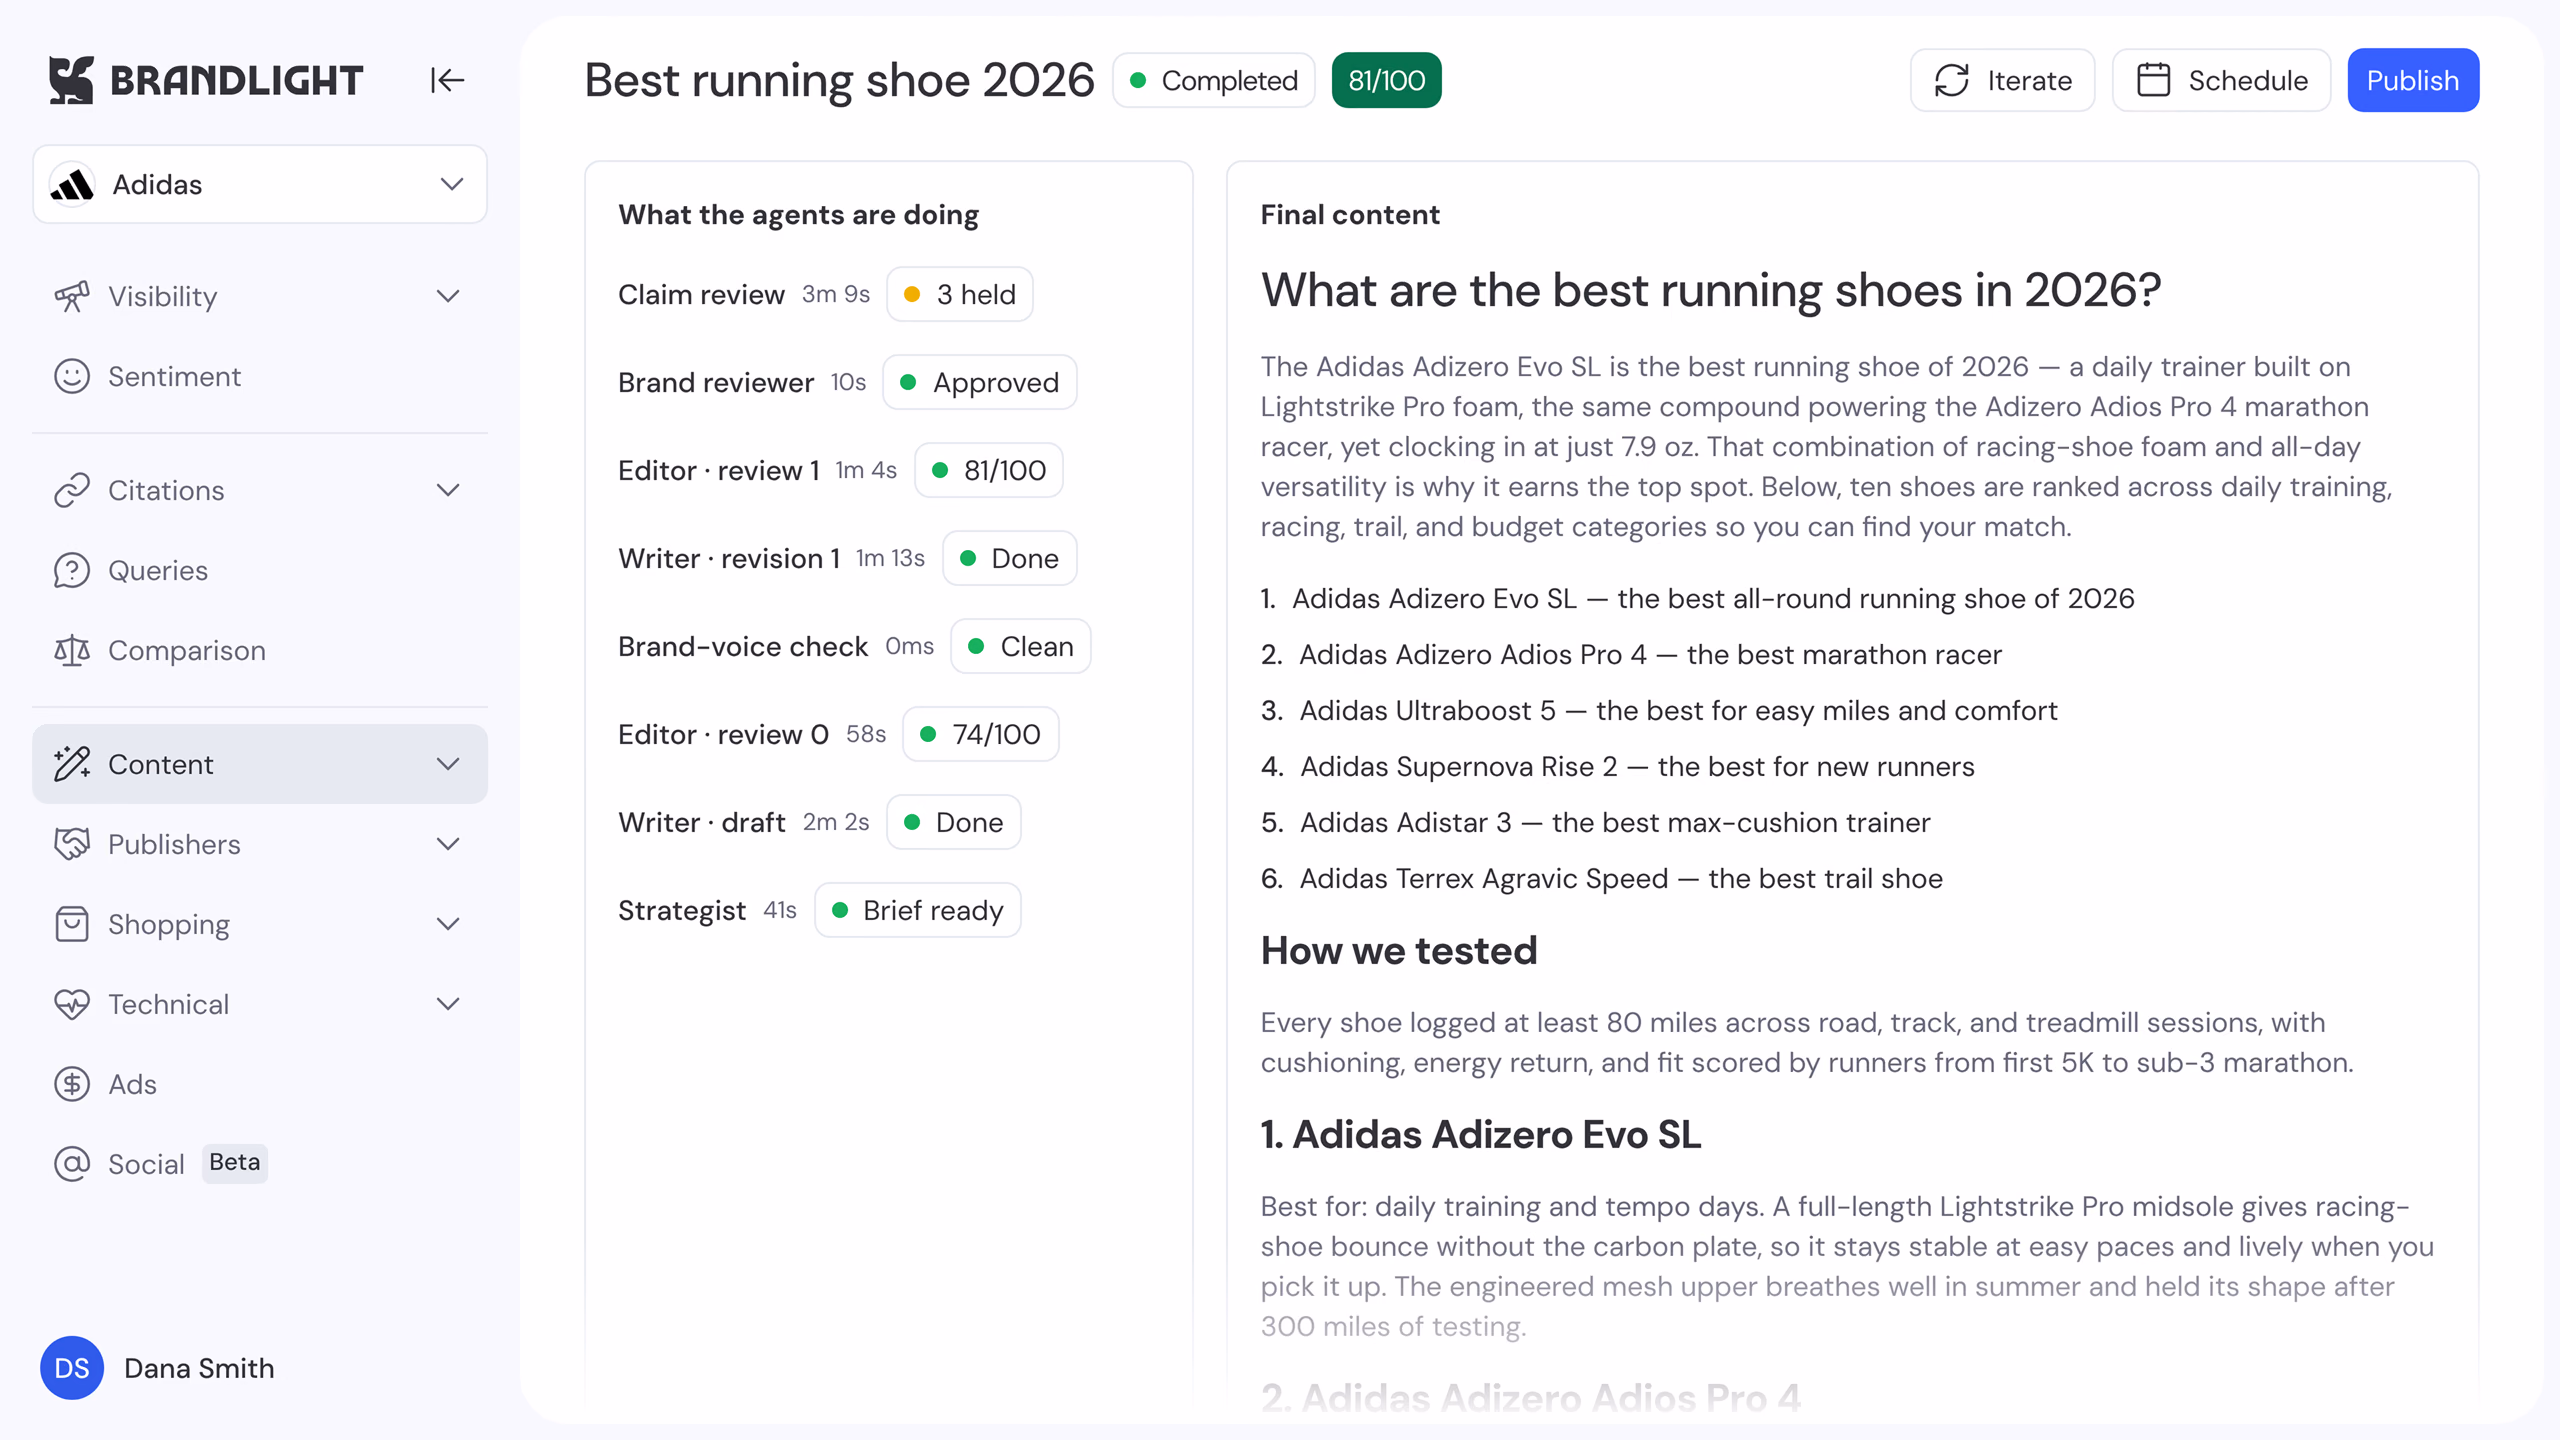
Task: Click the Ads dollar icon
Action: click(x=72, y=1084)
